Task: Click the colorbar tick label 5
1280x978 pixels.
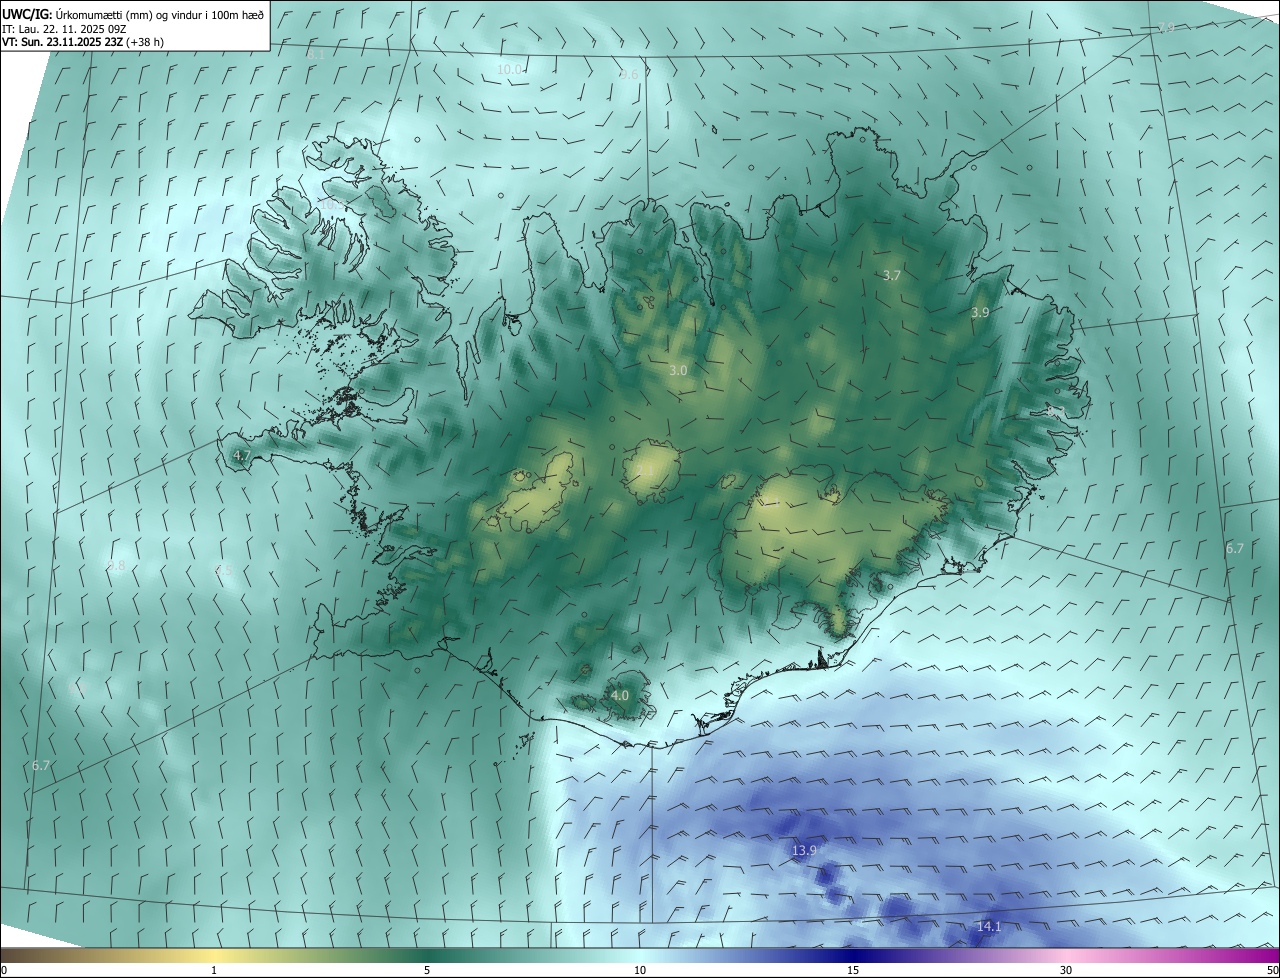Action: pyautogui.click(x=427, y=970)
